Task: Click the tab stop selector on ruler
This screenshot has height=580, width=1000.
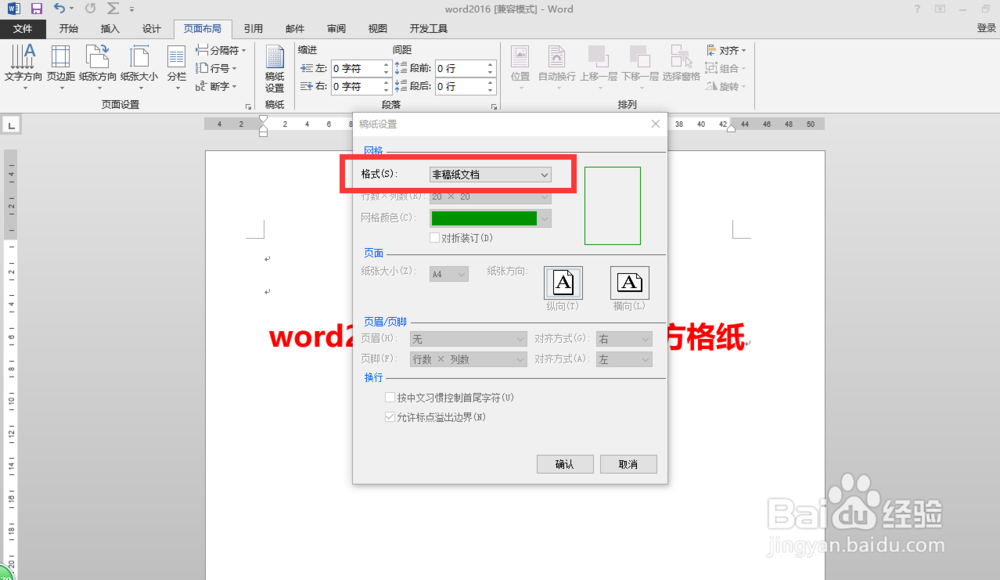Action: 11,125
